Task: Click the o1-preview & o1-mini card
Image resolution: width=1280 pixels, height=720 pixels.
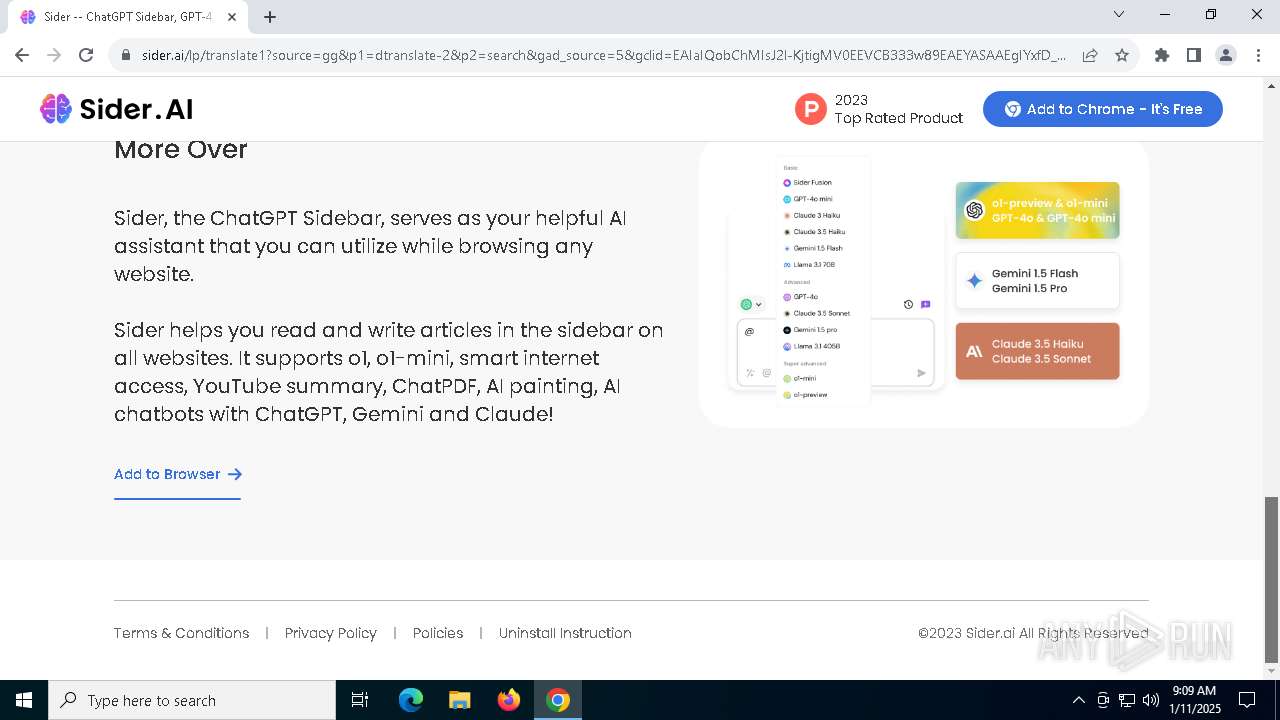Action: (1038, 210)
